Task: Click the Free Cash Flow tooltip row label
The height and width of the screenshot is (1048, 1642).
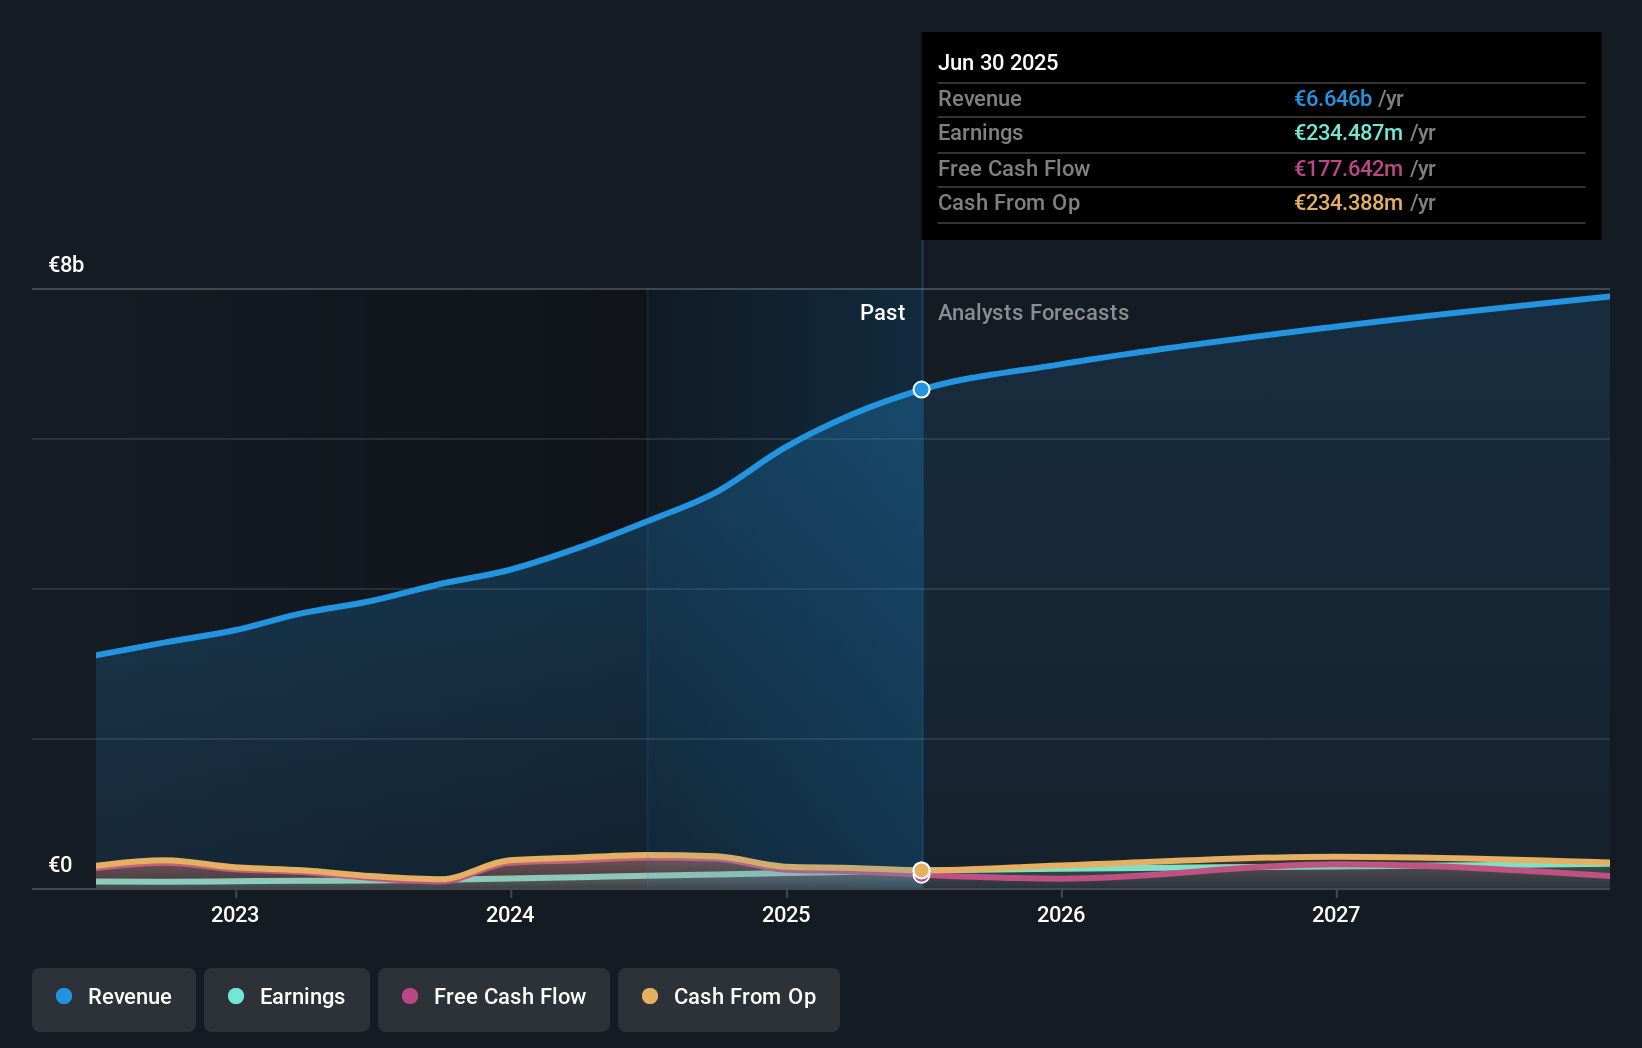Action: coord(1014,169)
